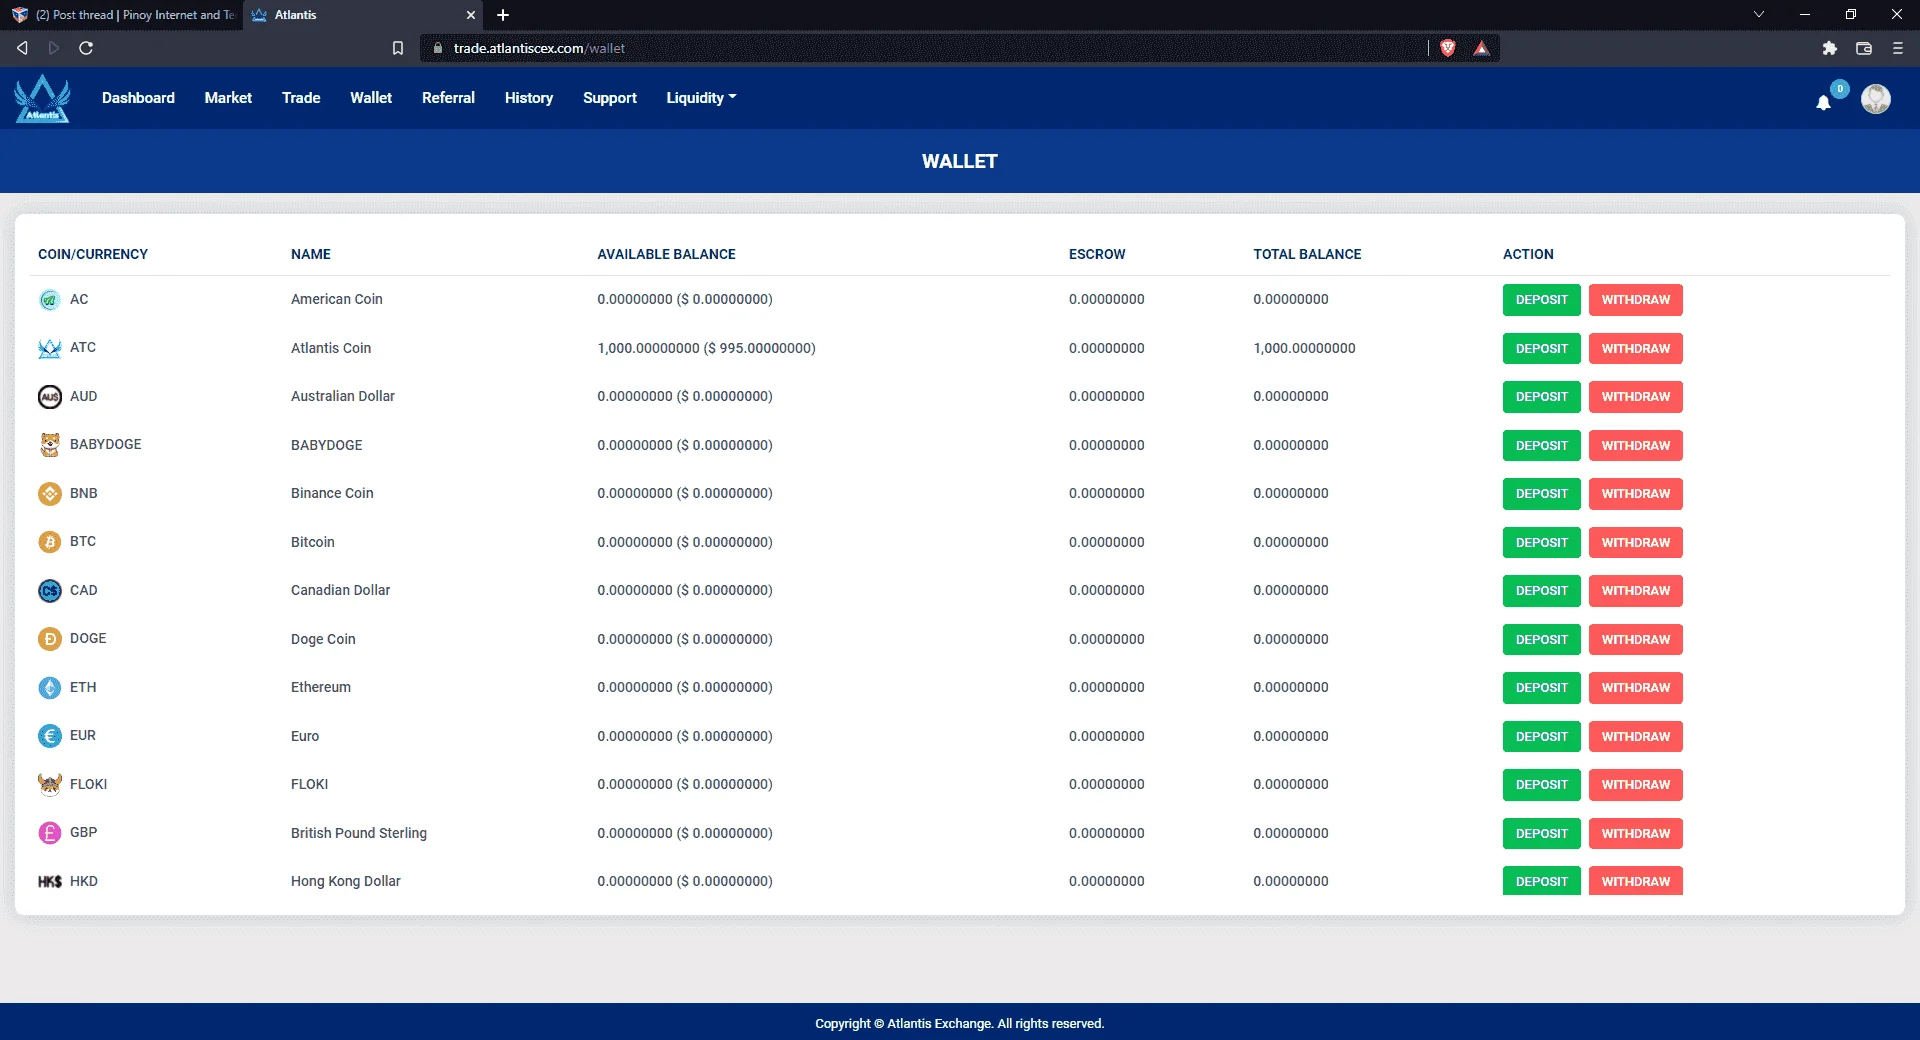Withdraw FLOKI
Image resolution: width=1920 pixels, height=1040 pixels.
coord(1635,785)
